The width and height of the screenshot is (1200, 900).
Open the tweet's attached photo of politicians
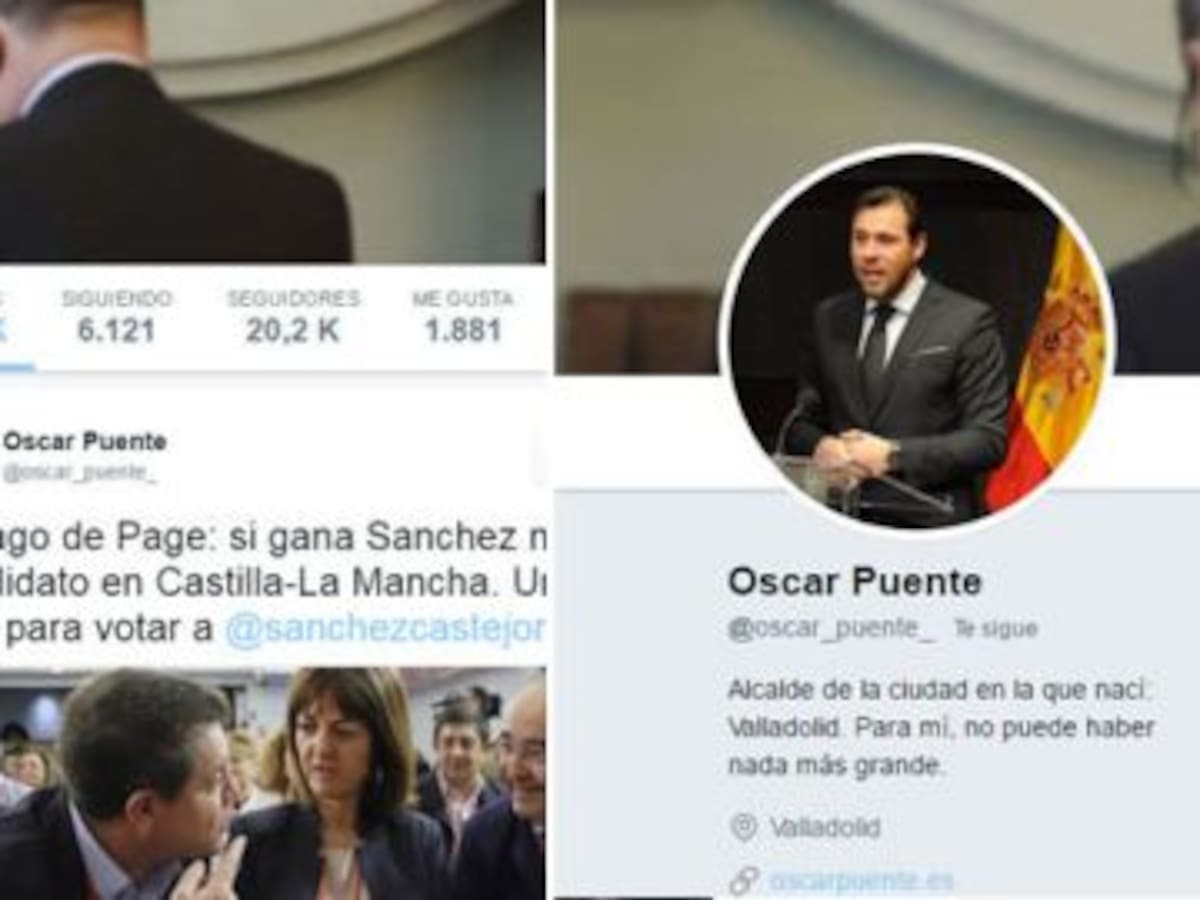273,784
